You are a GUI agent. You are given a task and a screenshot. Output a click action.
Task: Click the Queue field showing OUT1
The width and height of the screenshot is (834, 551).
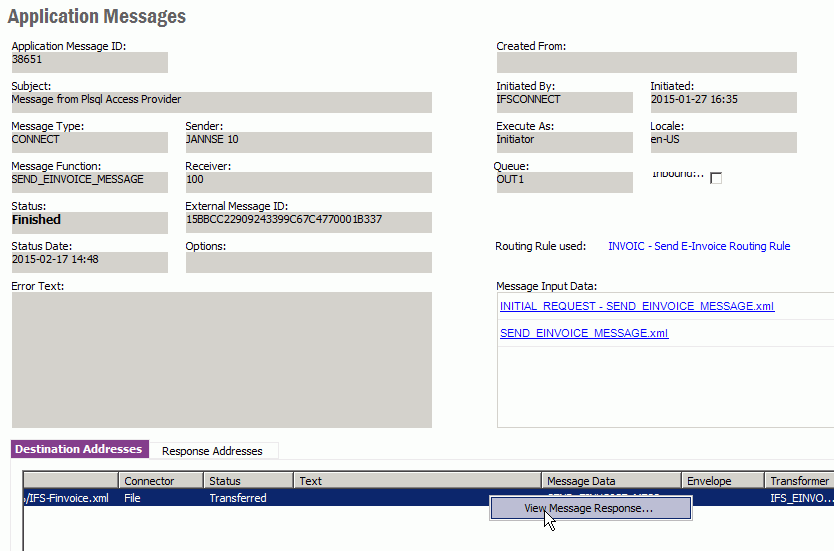pos(564,182)
